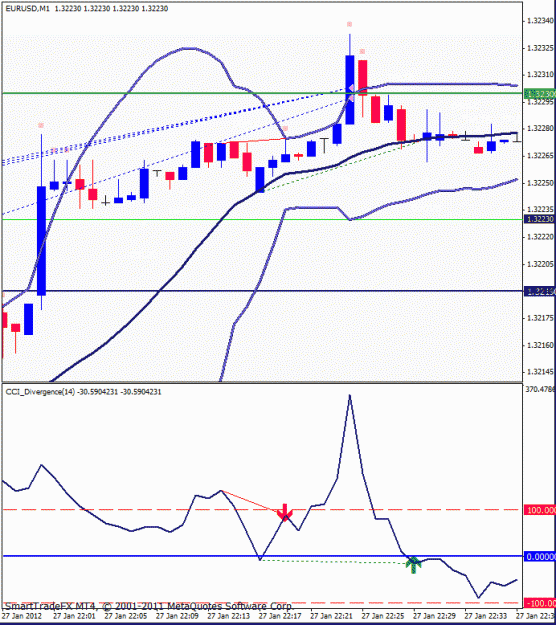Click the 27 Jan 22:05 time label
This screenshot has width=556, height=625.
click(126, 616)
